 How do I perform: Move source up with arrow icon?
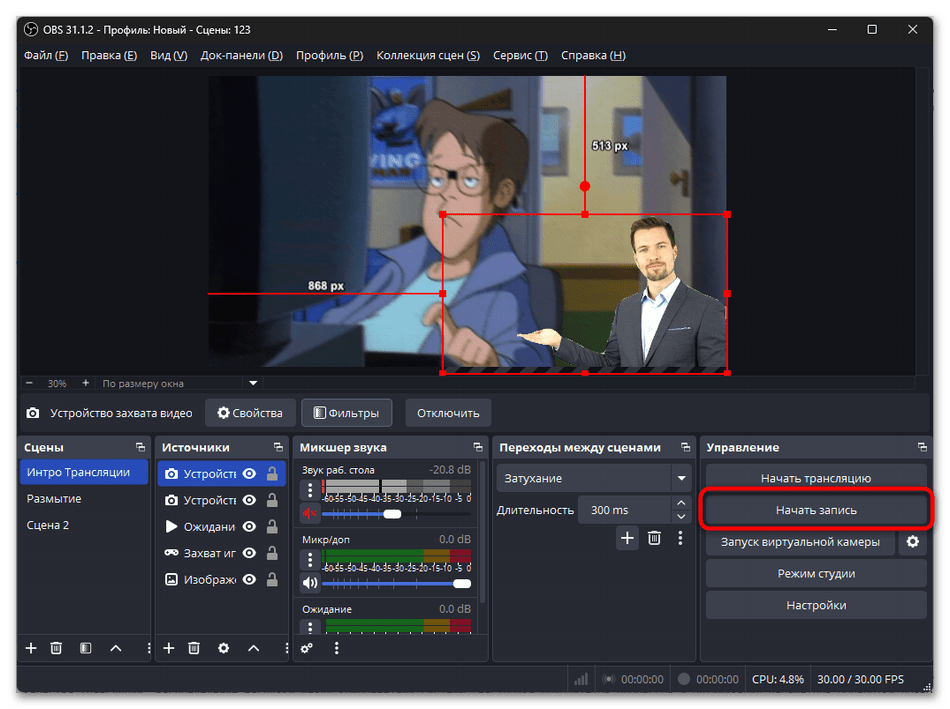pyautogui.click(x=254, y=648)
